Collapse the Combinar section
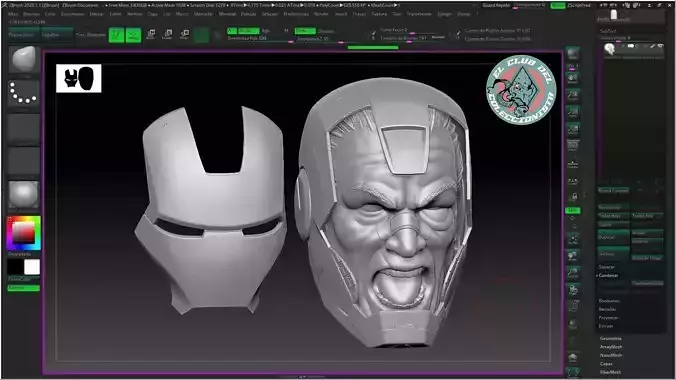676x380 pixels. (608, 275)
